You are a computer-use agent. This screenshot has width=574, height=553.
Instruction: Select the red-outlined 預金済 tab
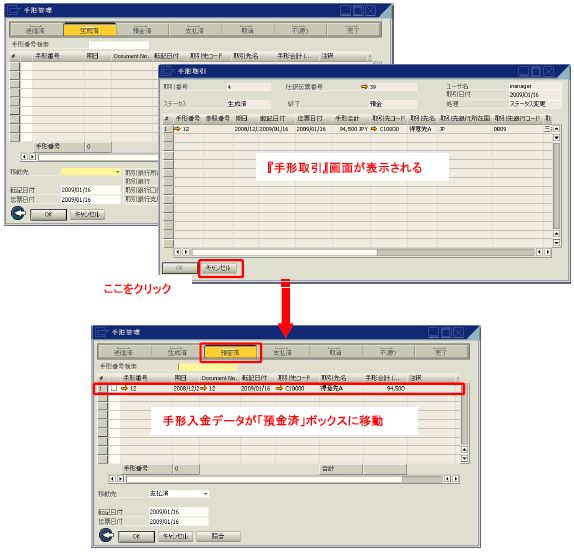pos(230,352)
